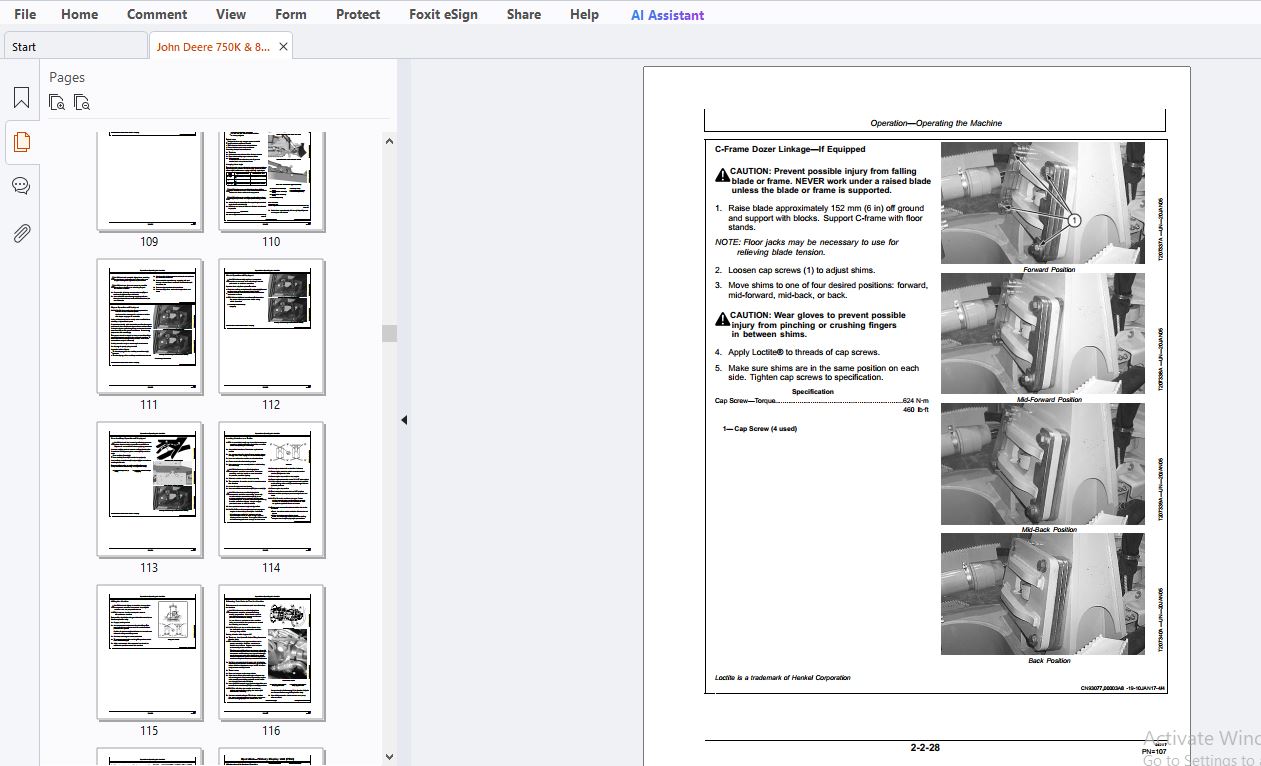
Task: Click 'Apply Loctite® to threads of cap screws'
Action: (804, 352)
